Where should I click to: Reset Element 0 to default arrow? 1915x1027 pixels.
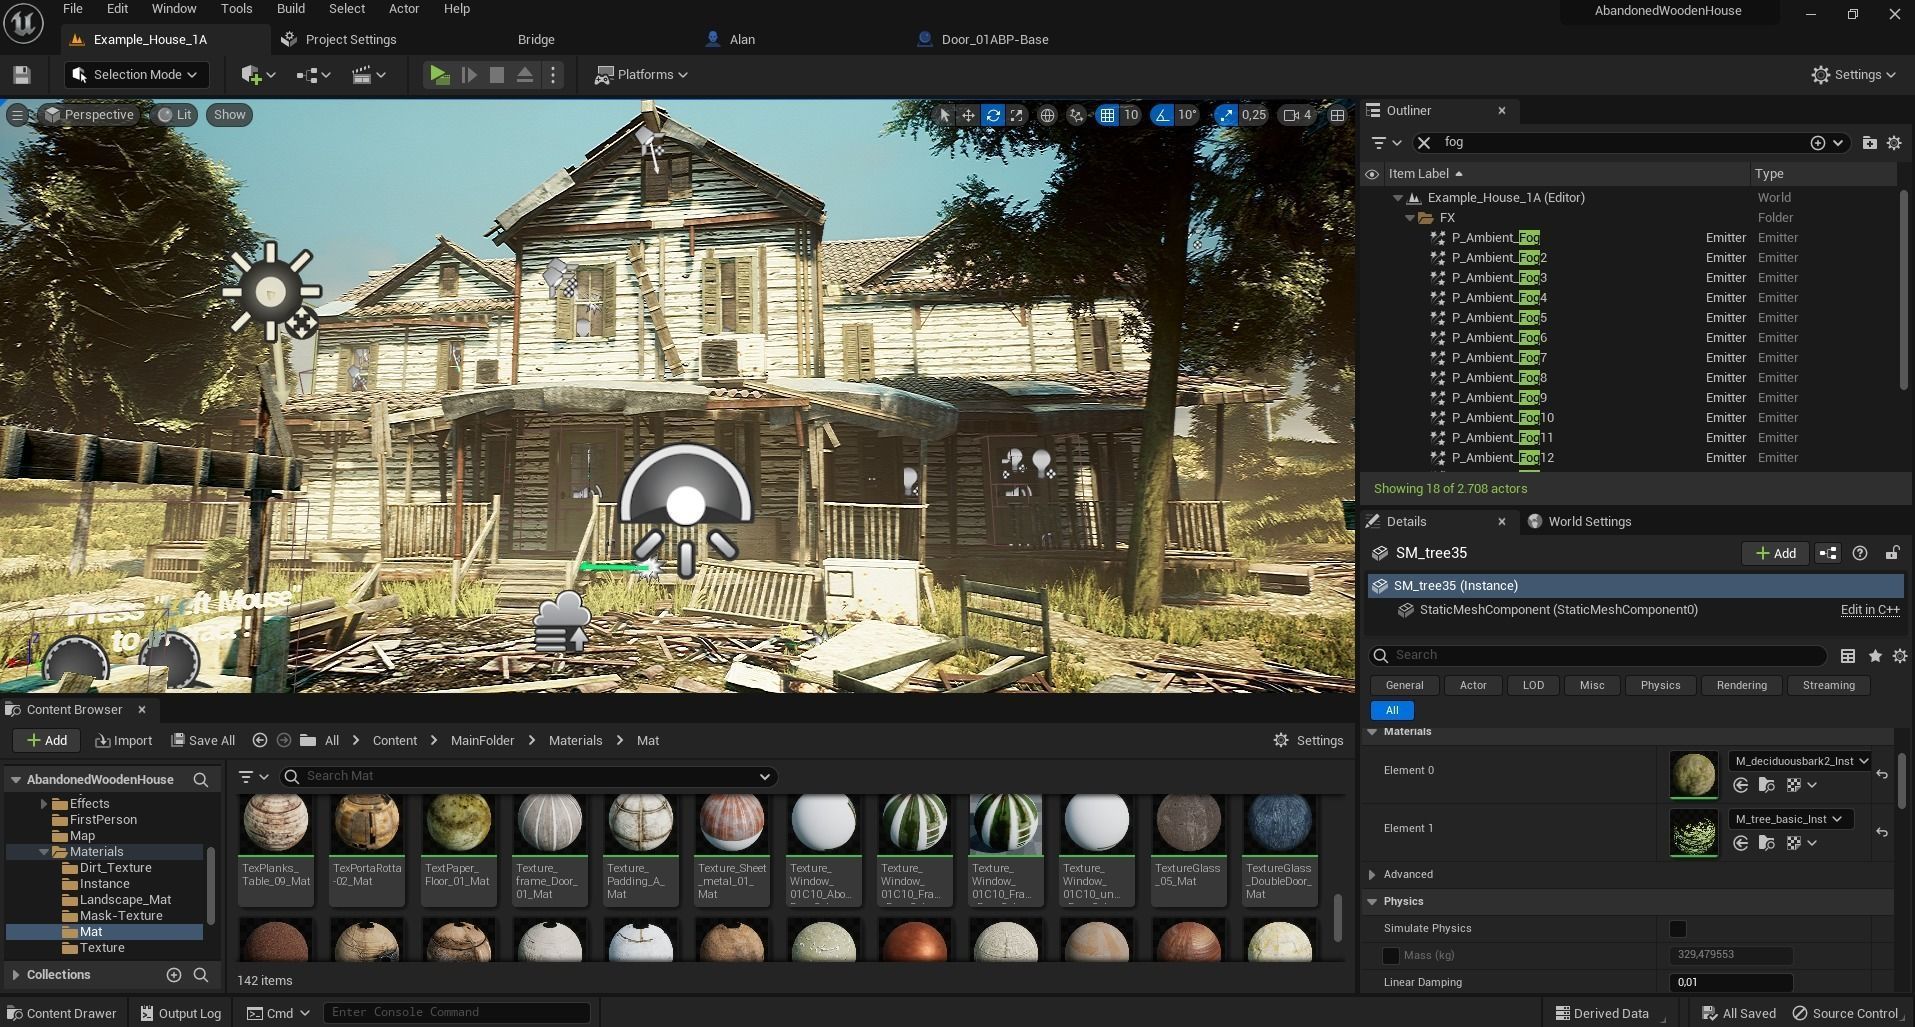pos(1882,774)
